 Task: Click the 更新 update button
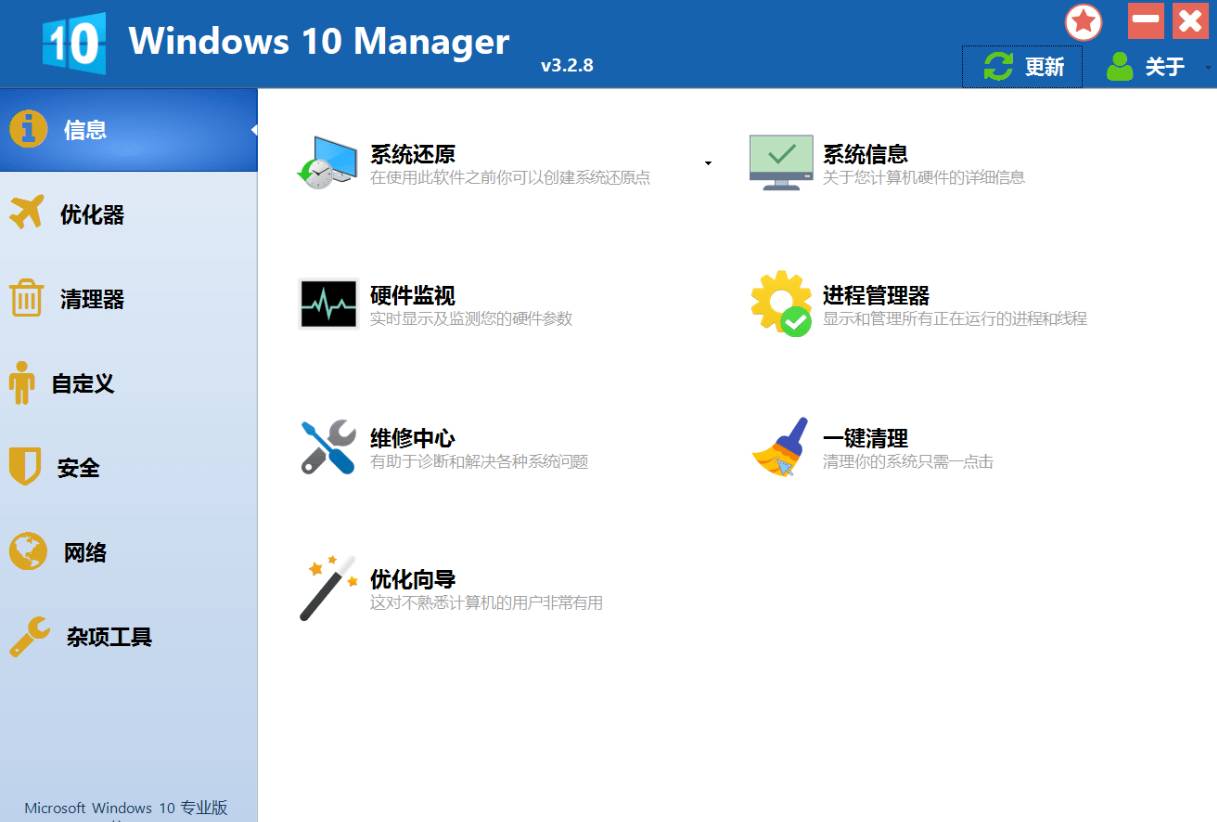coord(1022,66)
